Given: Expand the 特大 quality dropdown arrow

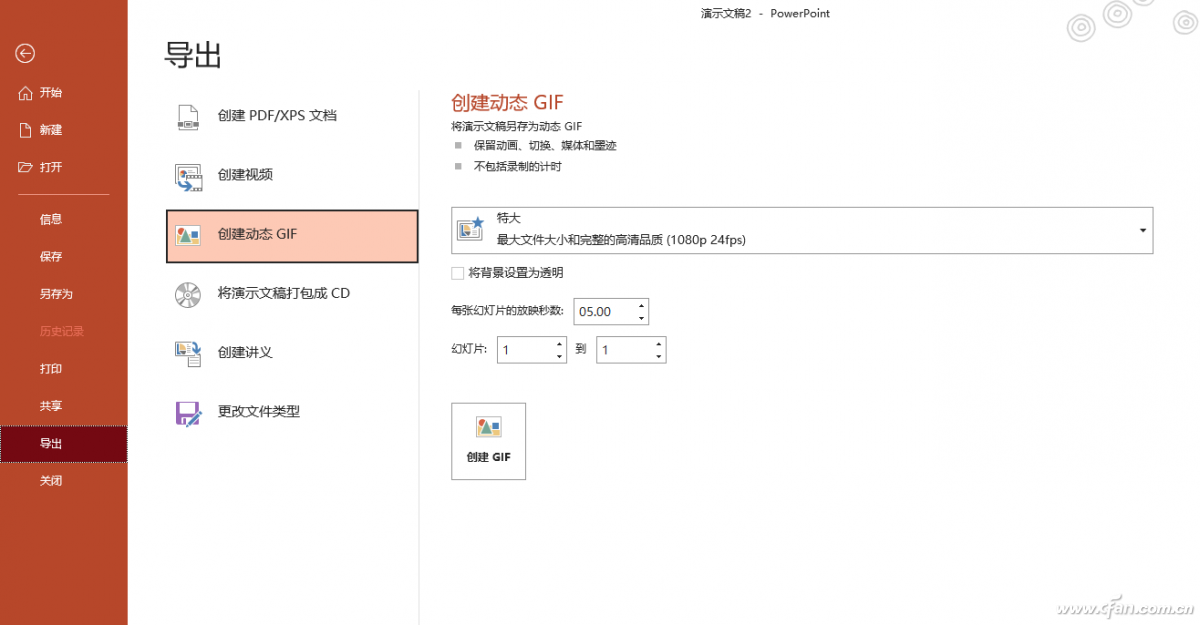Looking at the screenshot, I should pos(1142,230).
